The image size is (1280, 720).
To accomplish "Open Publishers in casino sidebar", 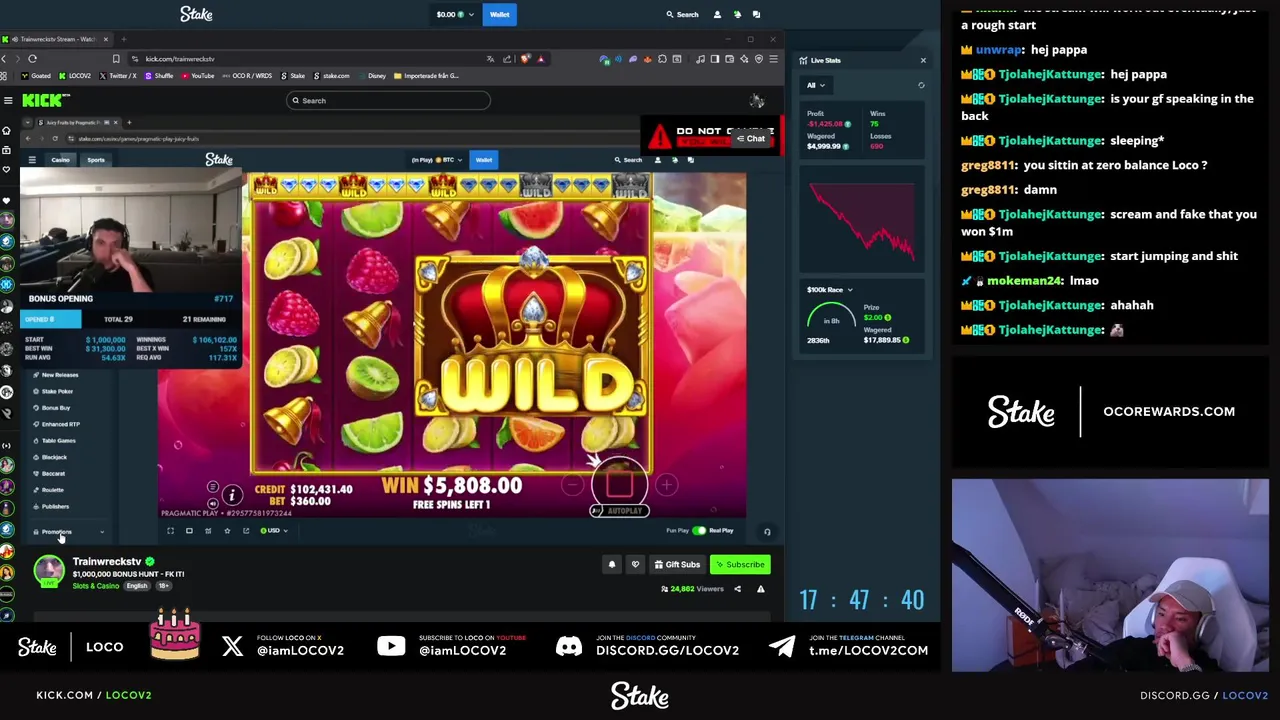I will [x=53, y=507].
